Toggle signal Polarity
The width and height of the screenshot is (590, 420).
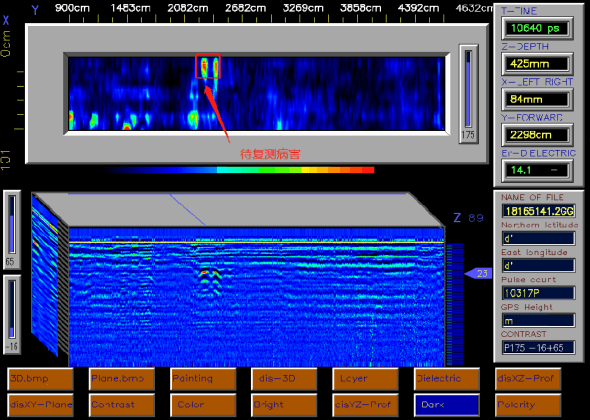click(528, 405)
